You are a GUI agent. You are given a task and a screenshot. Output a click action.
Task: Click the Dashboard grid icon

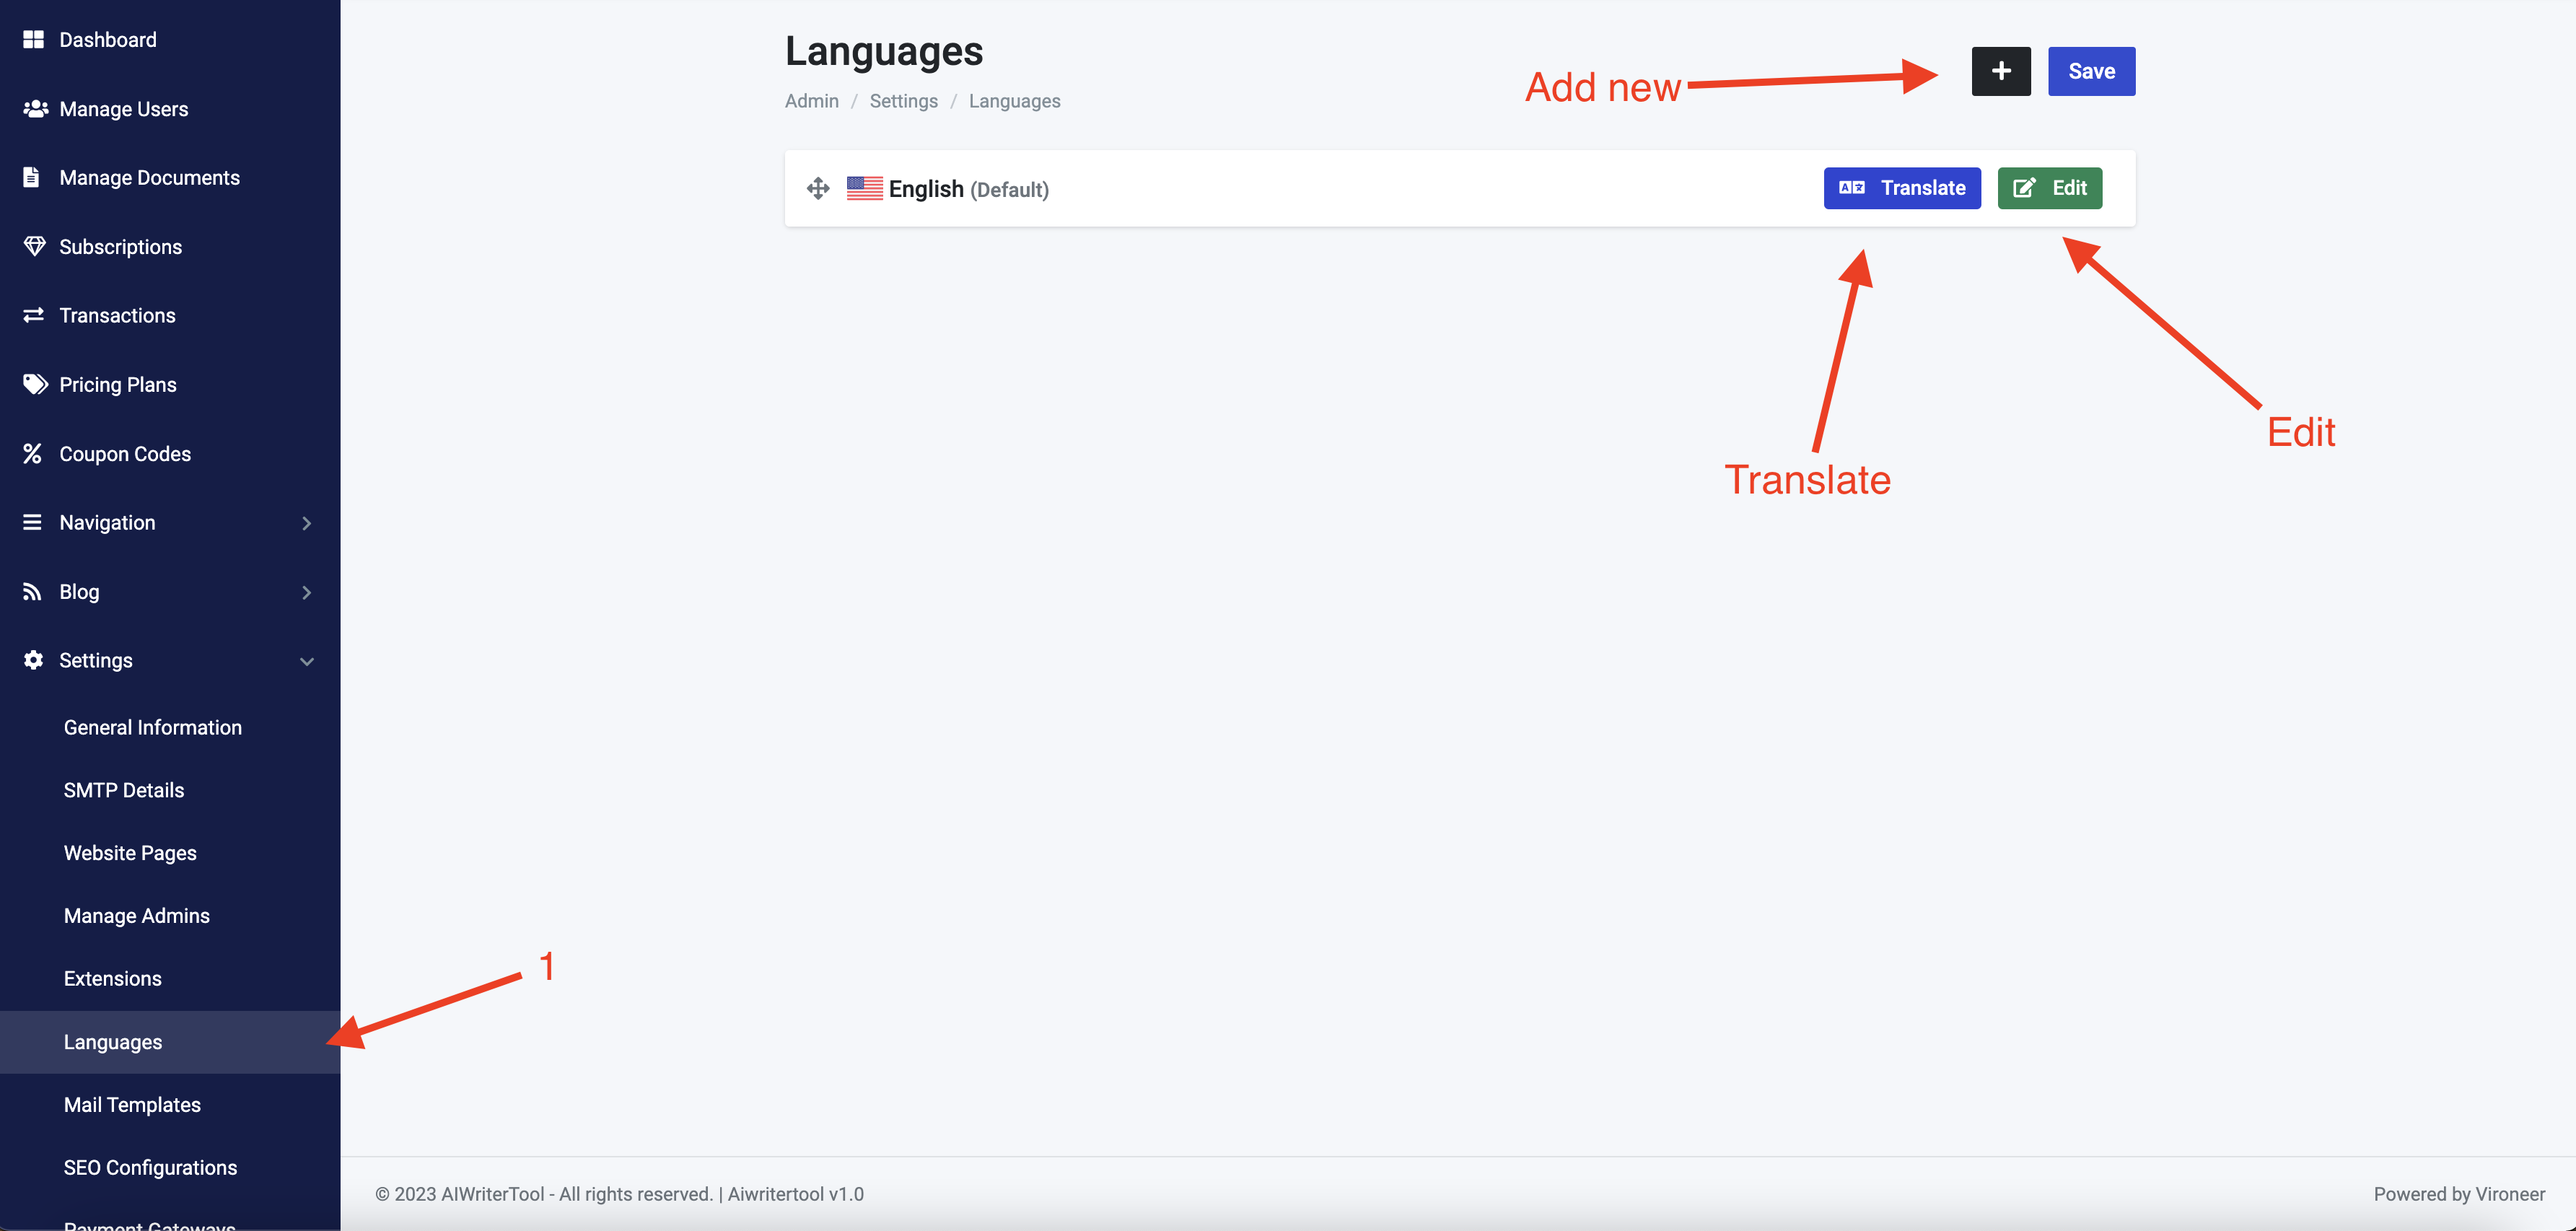34,39
